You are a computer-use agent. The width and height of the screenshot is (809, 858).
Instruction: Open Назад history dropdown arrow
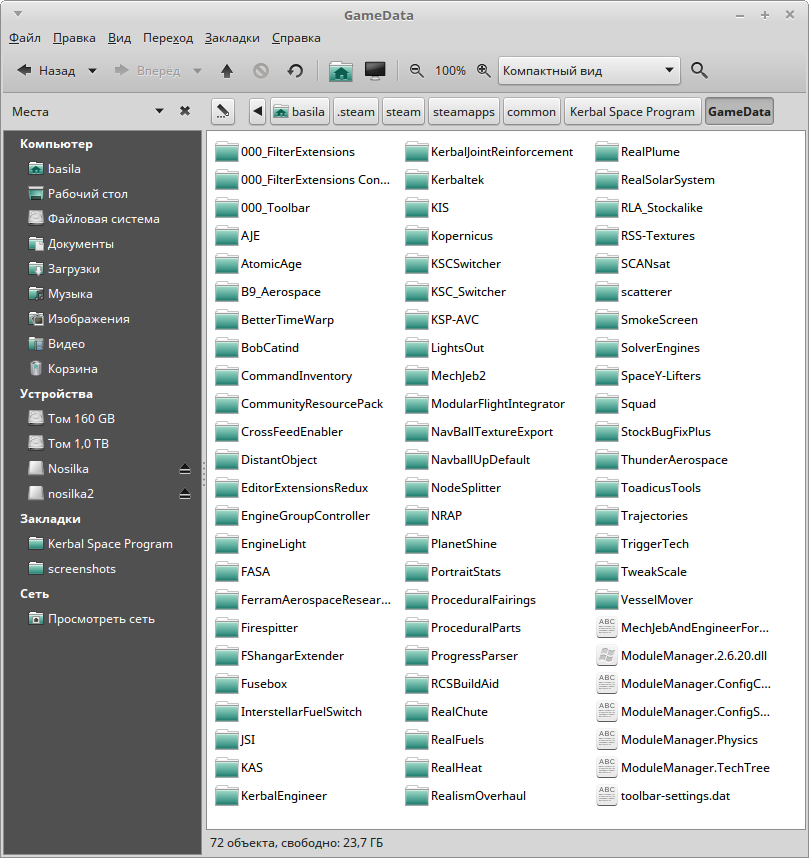point(93,71)
